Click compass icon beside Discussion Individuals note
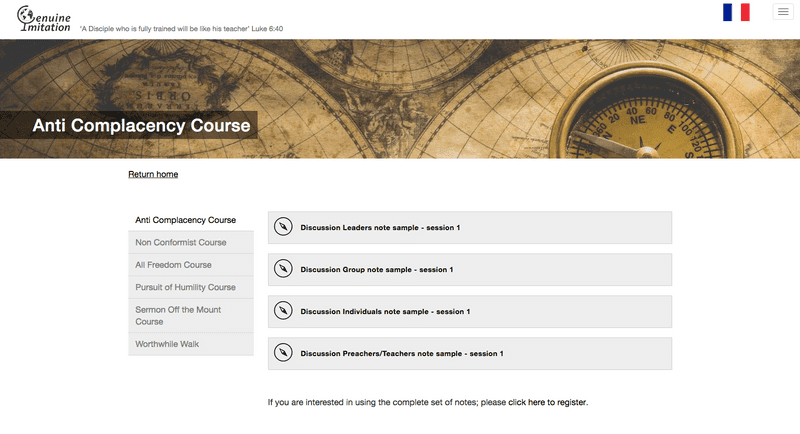 (x=283, y=311)
